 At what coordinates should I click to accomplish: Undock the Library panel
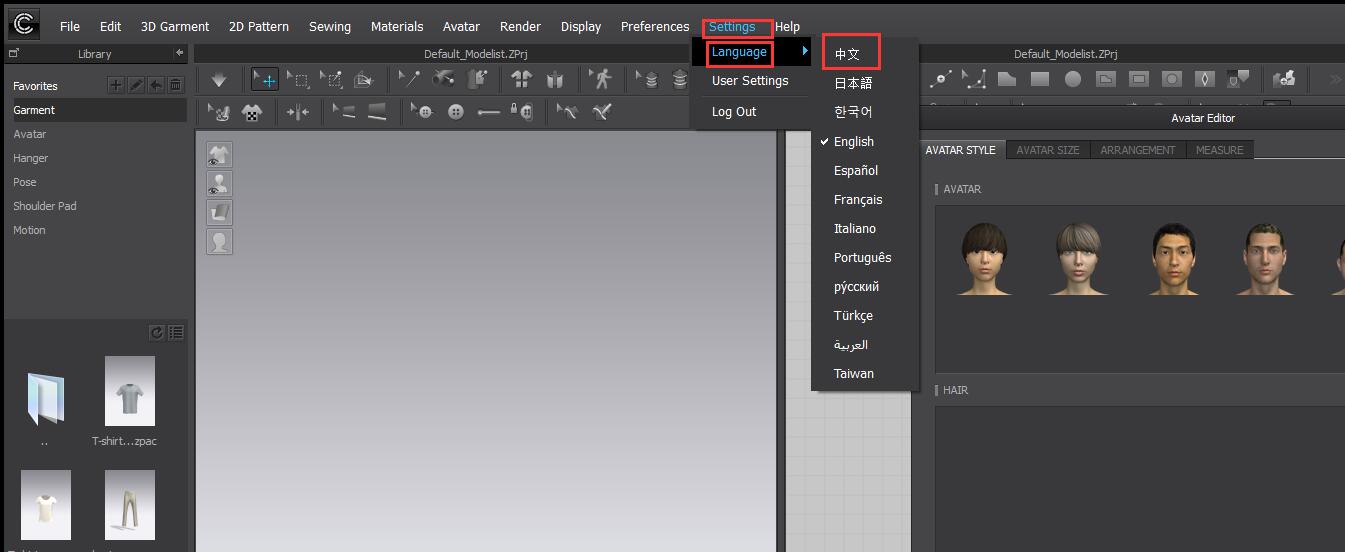click(x=13, y=53)
